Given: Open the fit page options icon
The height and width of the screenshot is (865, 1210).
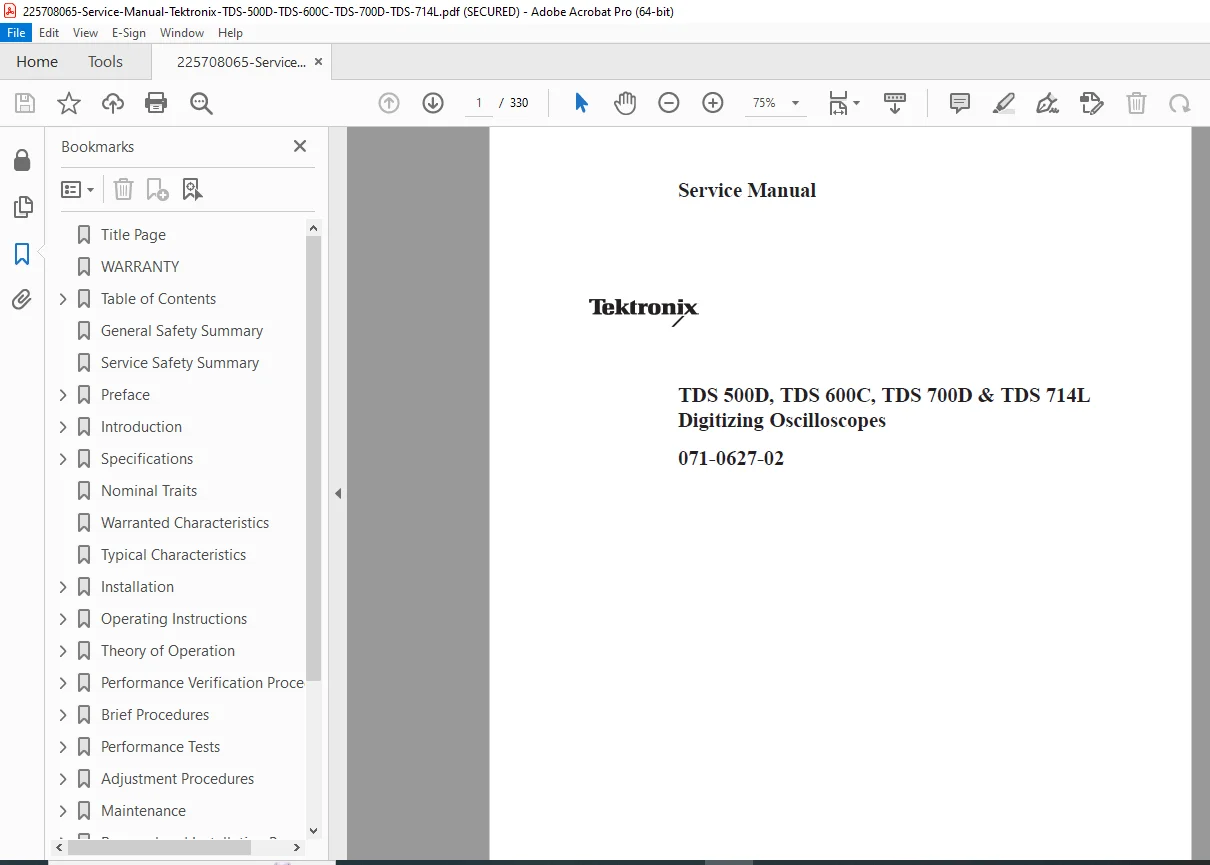Looking at the screenshot, I should point(843,103).
